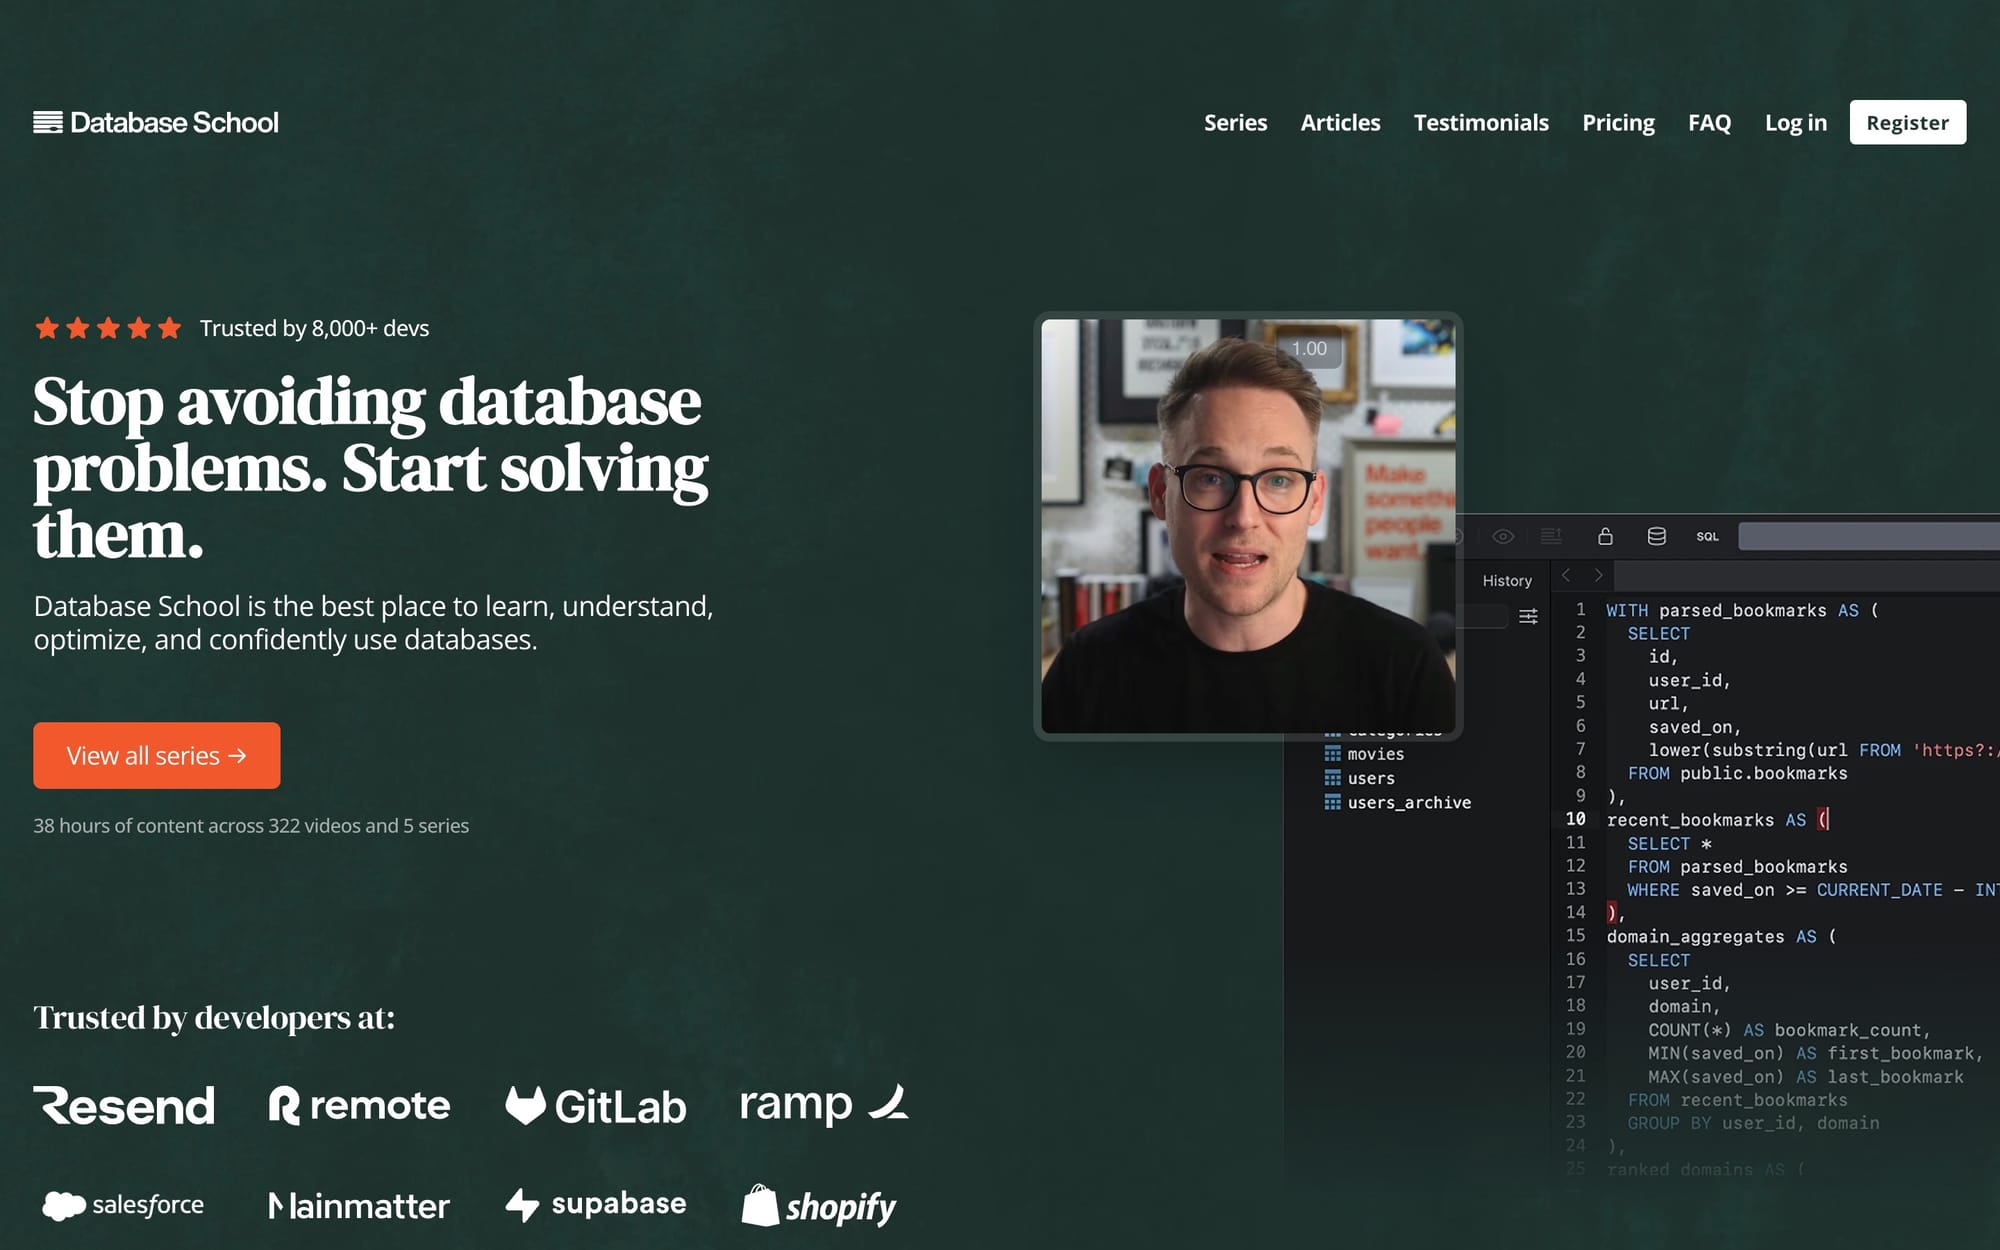Click the View all series button
This screenshot has height=1250, width=2000.
coord(156,755)
